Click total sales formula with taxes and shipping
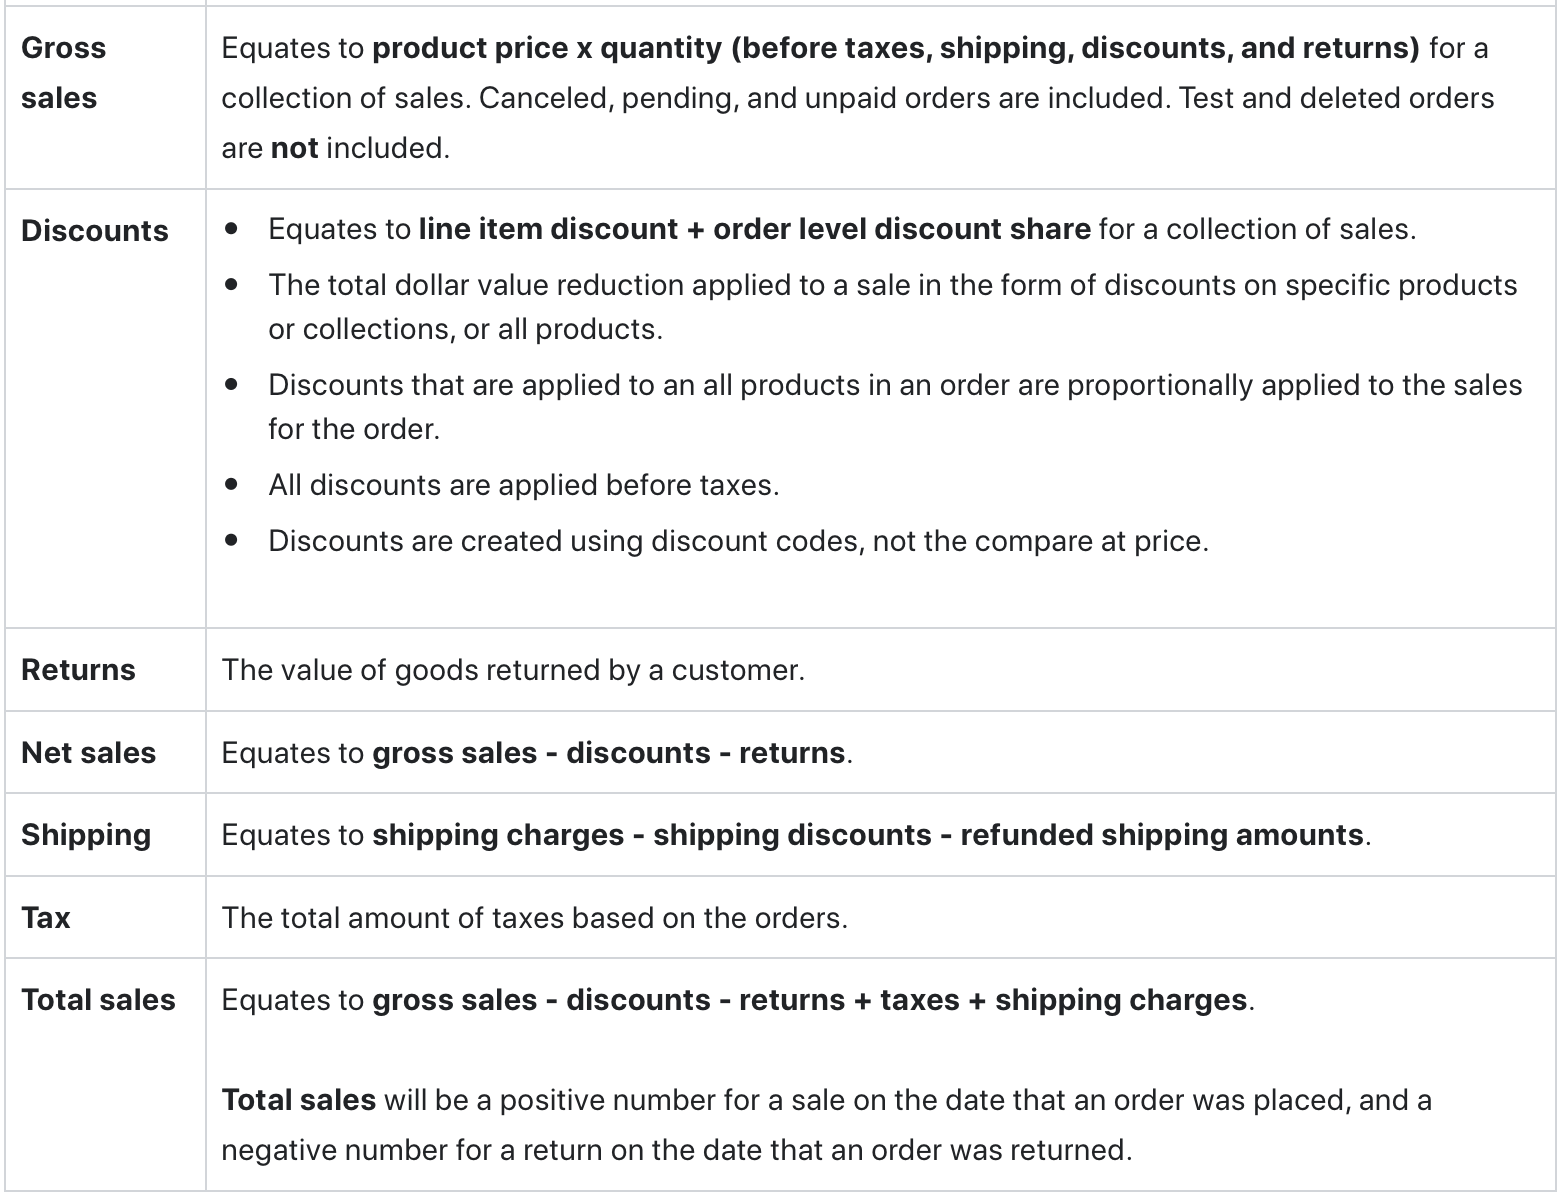 (809, 1000)
